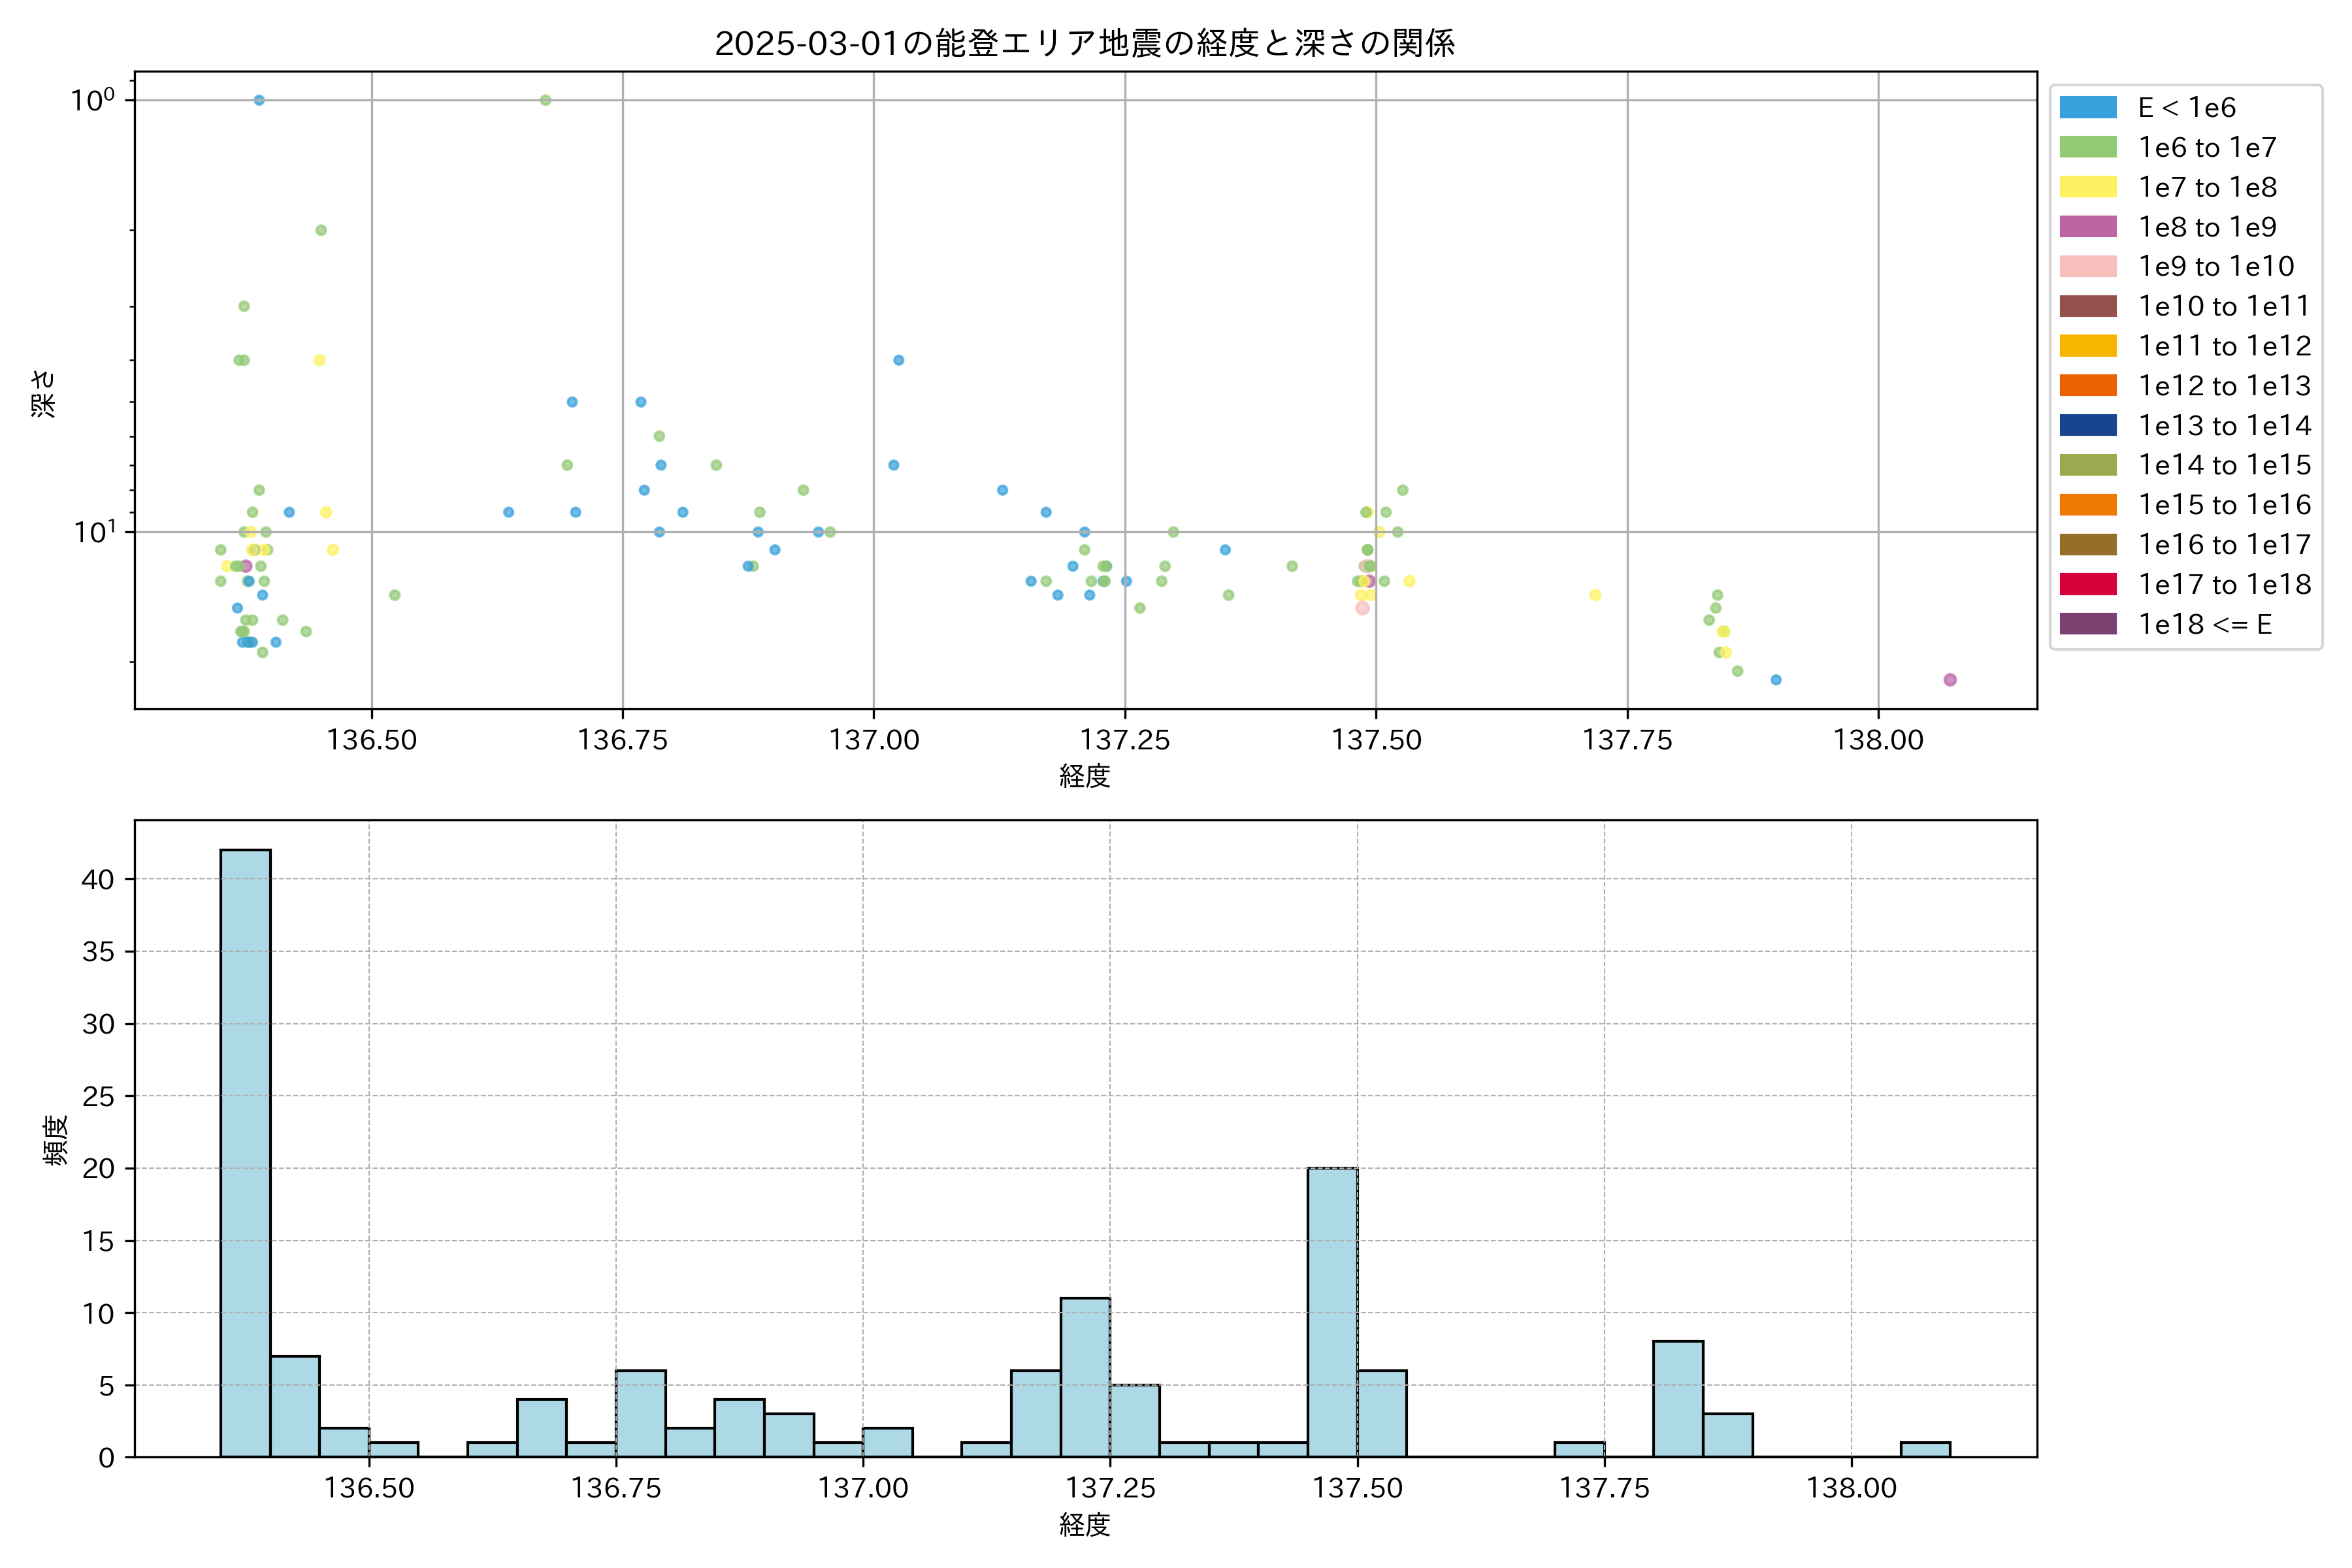The width and height of the screenshot is (2352, 1568).
Task: Click the purple 1e8 to 1e9 swatch
Action: point(2088,227)
